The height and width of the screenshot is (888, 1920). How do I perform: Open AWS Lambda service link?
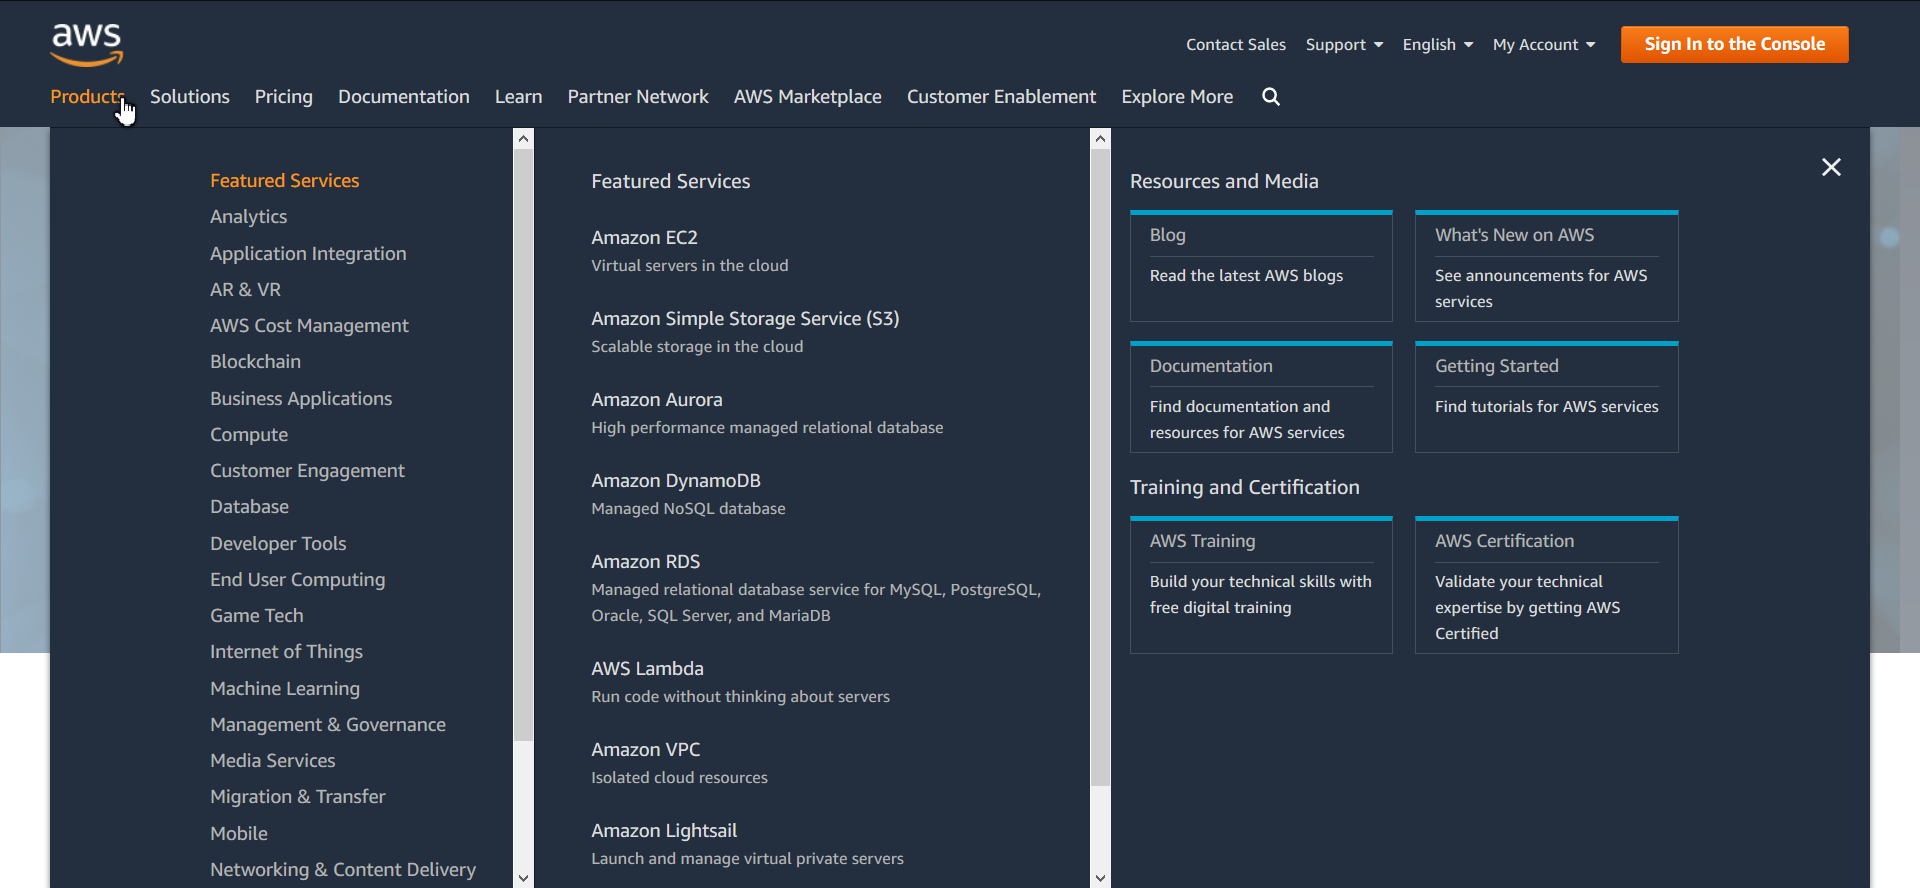coord(647,668)
